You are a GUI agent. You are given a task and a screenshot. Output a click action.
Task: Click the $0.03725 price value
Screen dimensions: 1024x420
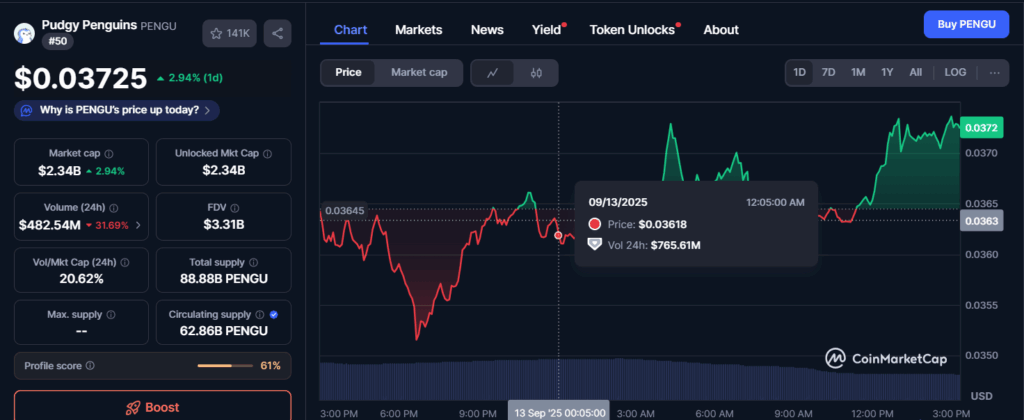tap(81, 79)
